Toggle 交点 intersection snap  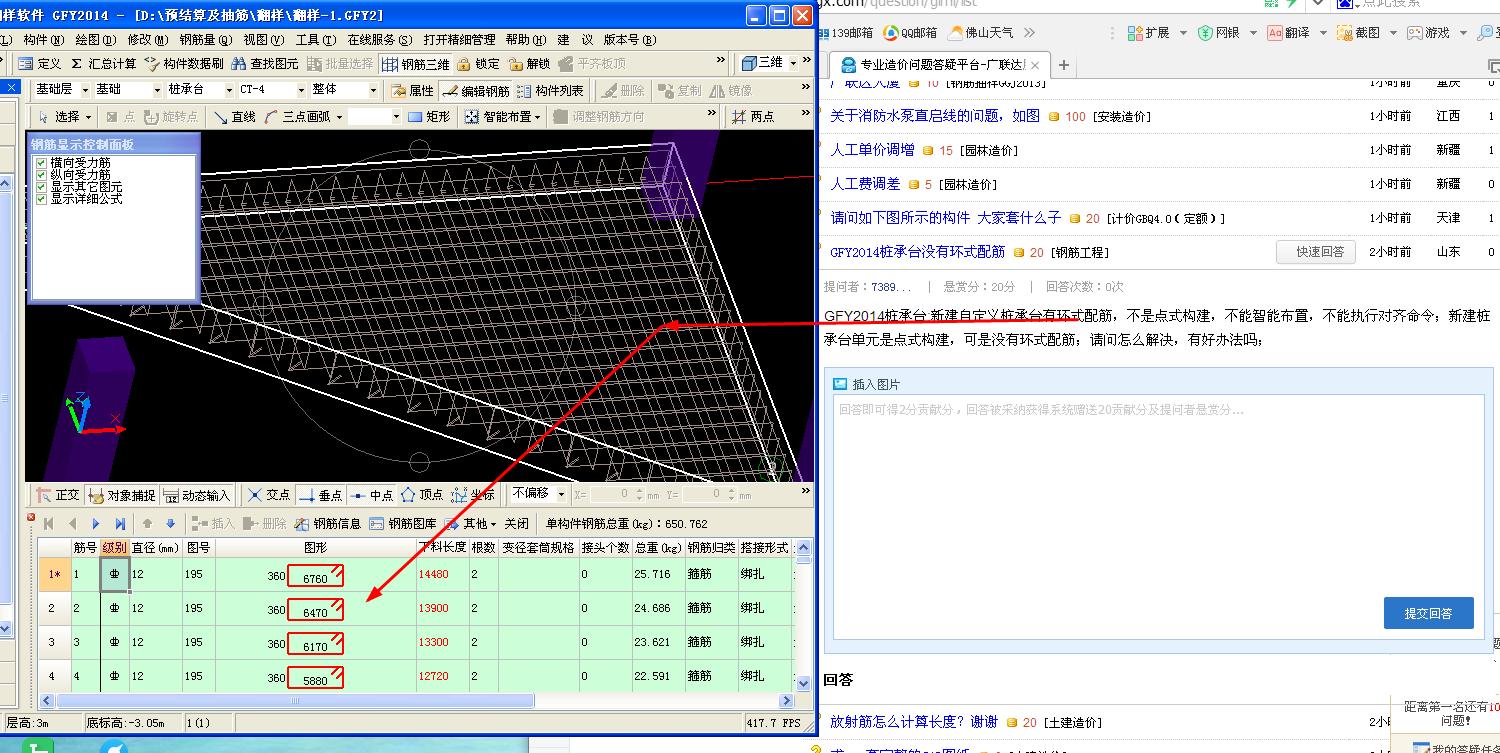(269, 495)
